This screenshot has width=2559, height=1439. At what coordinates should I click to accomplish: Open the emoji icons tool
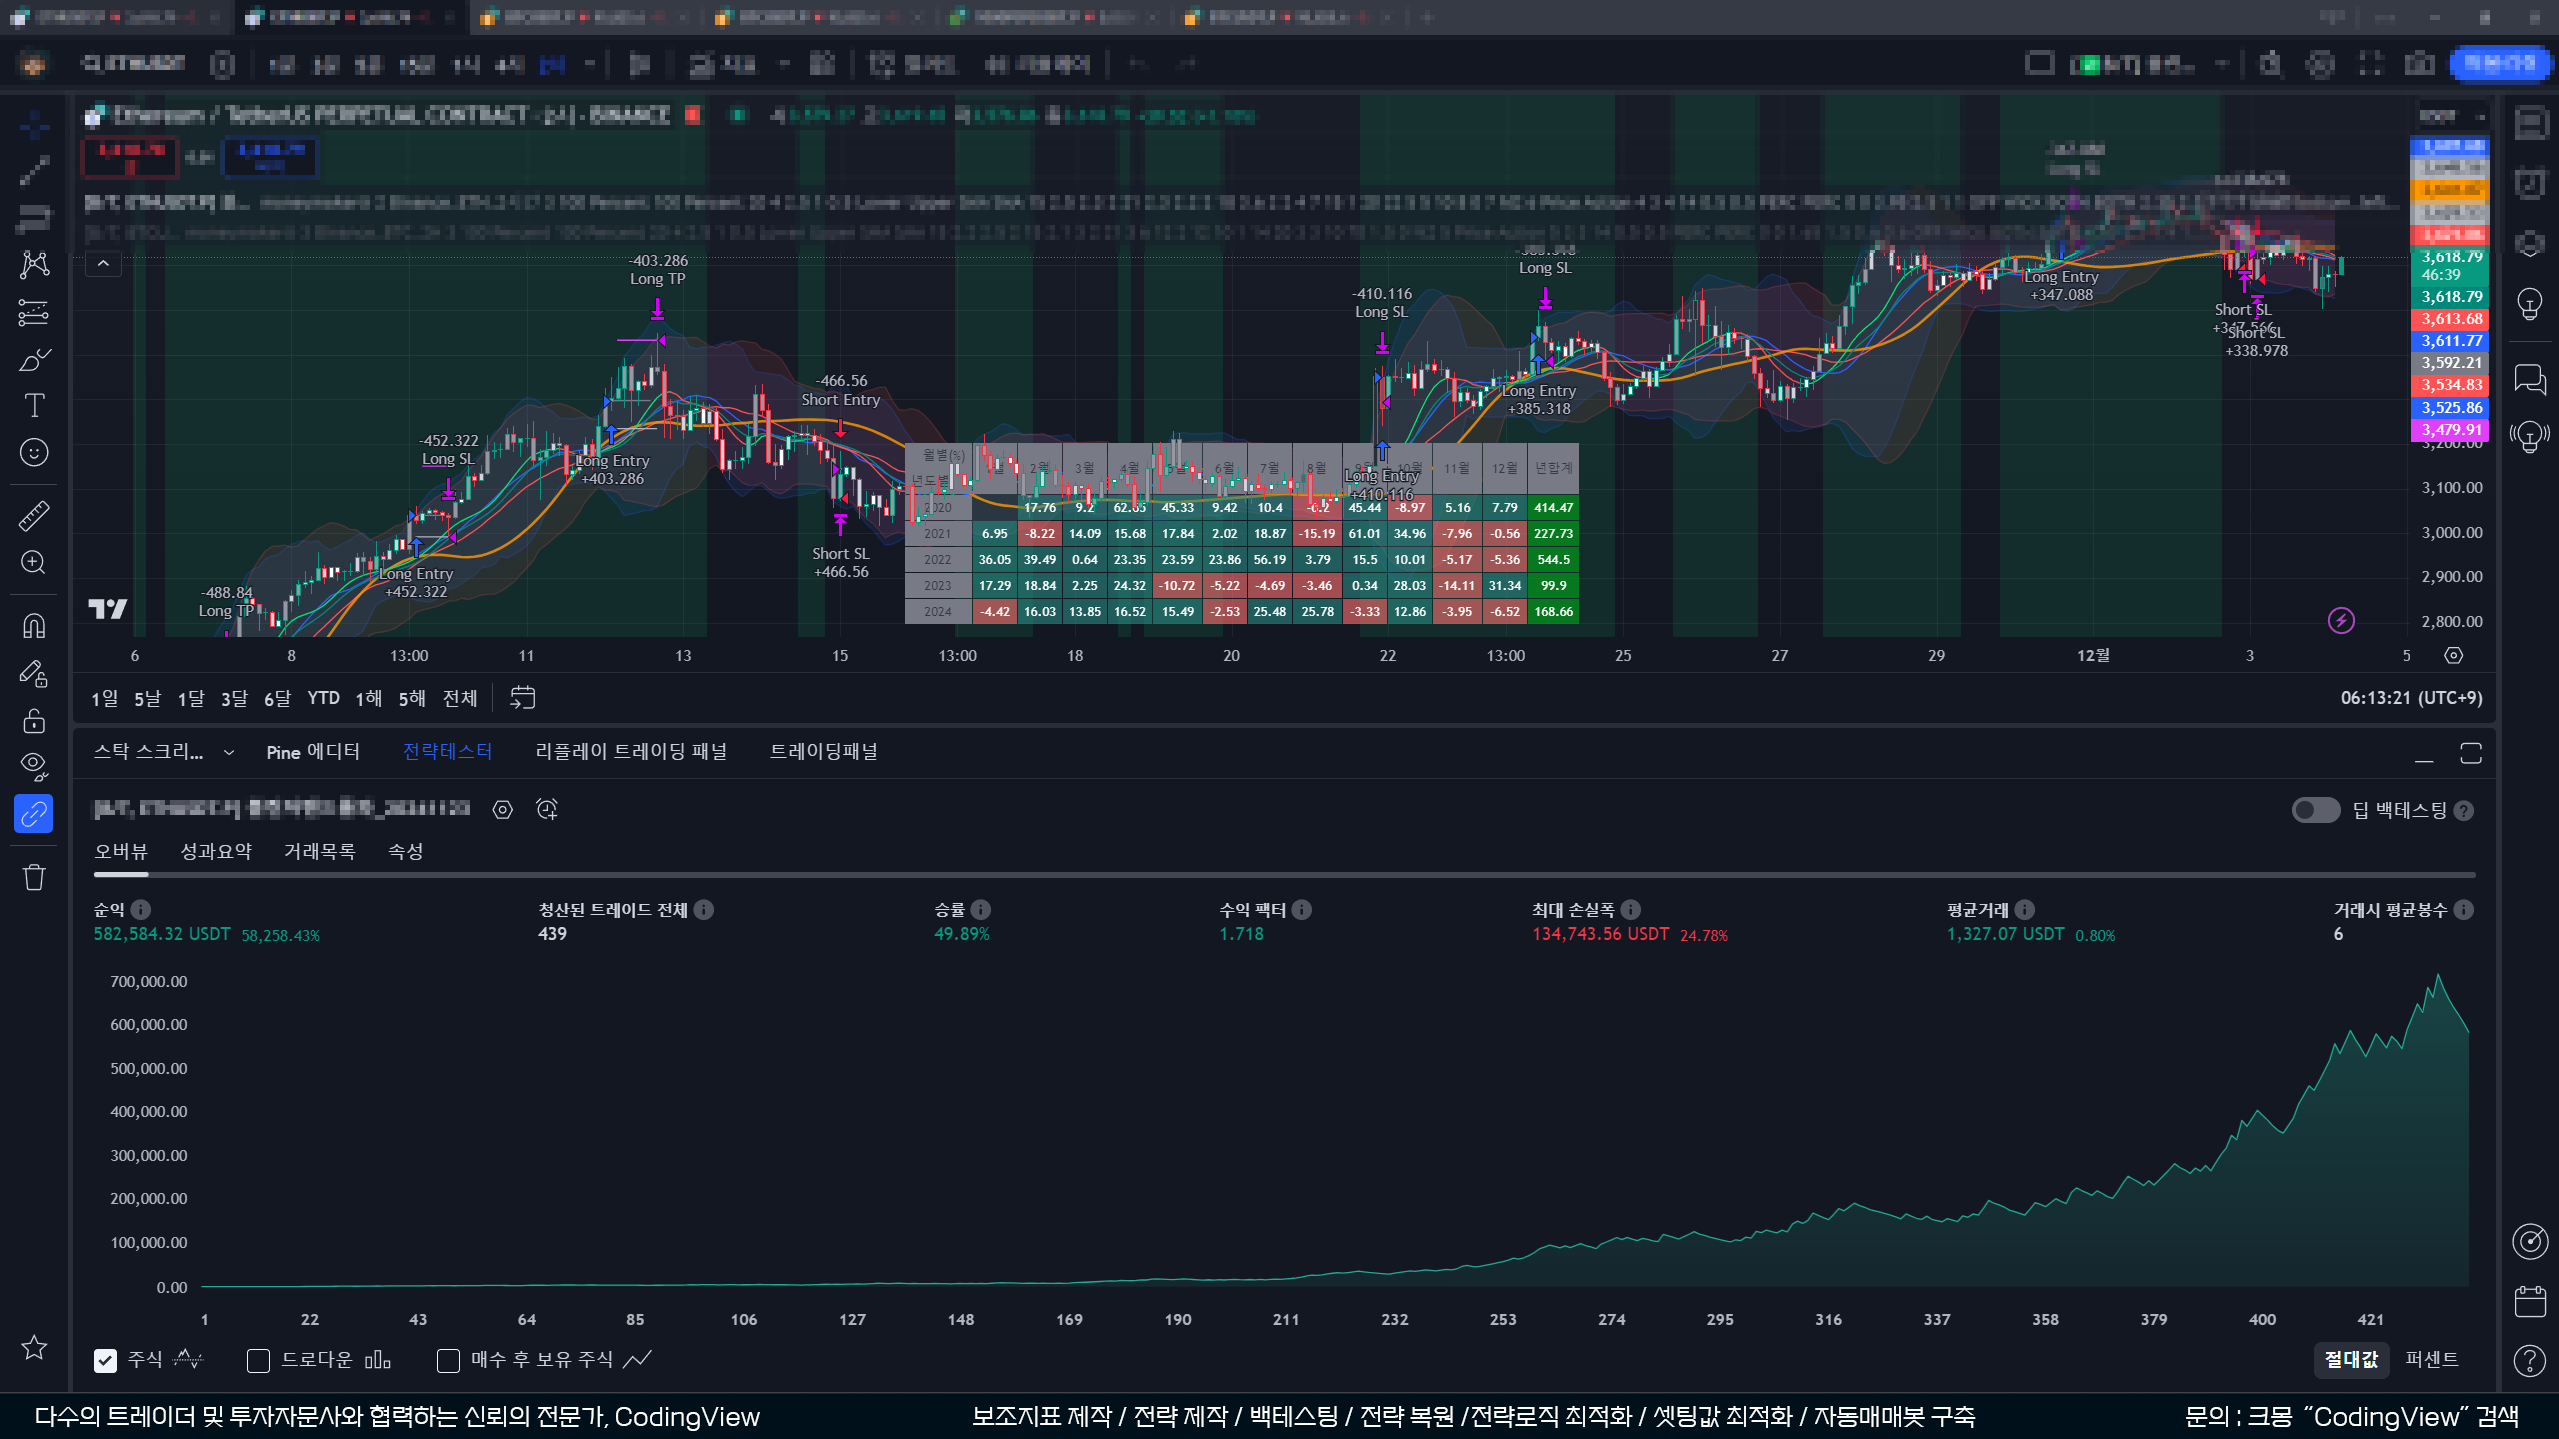tap(34, 453)
